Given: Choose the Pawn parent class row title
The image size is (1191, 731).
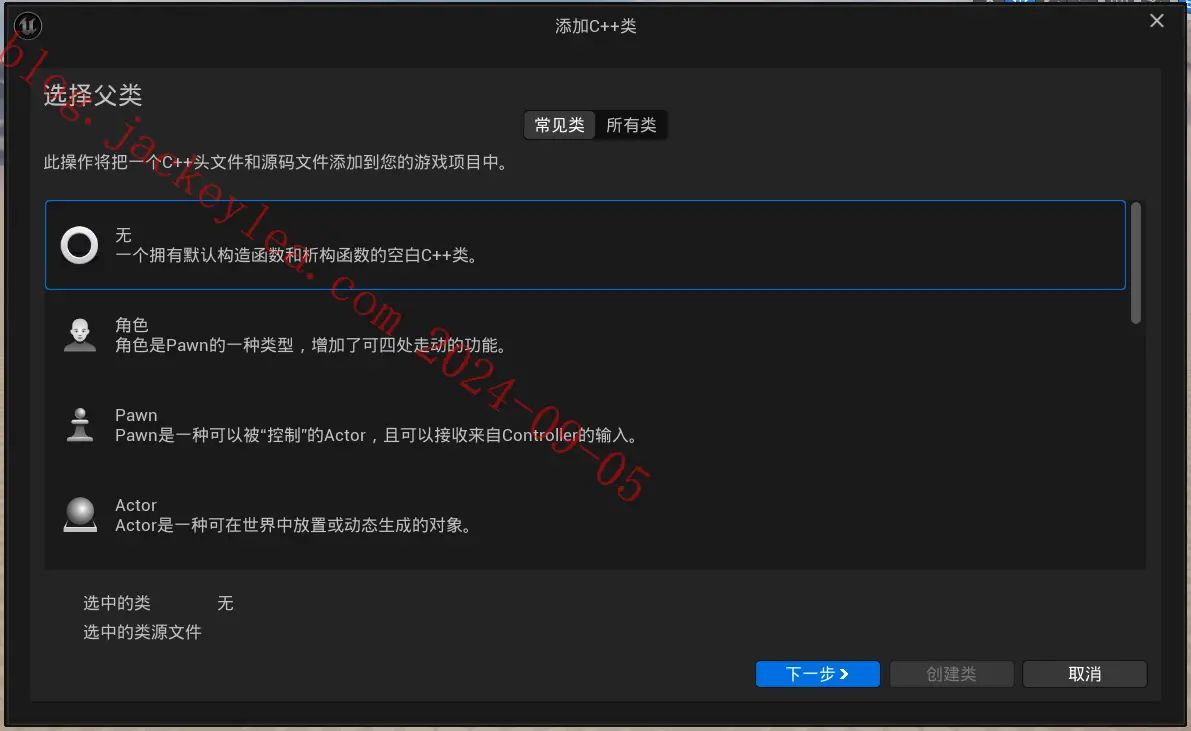Looking at the screenshot, I should point(136,415).
